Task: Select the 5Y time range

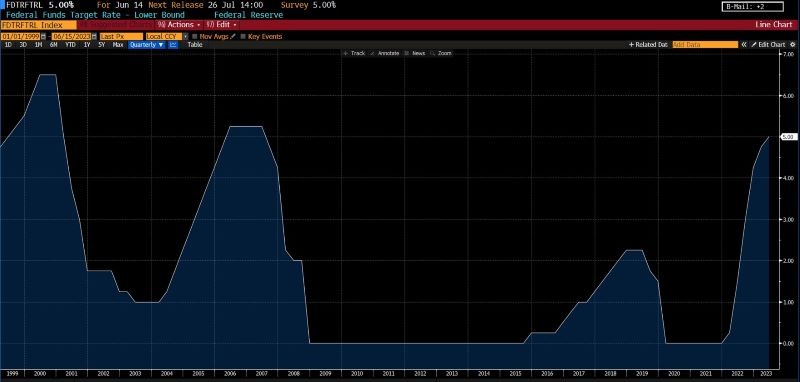Action: [102, 45]
